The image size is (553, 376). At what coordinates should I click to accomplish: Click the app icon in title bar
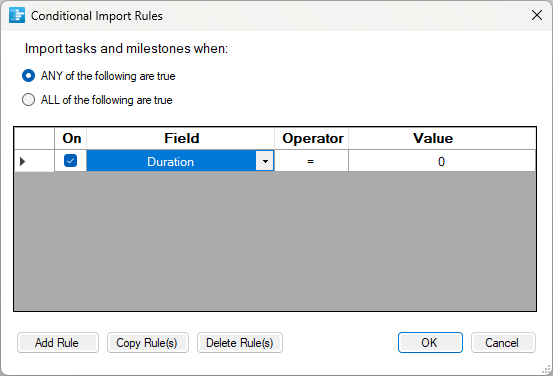tap(17, 15)
